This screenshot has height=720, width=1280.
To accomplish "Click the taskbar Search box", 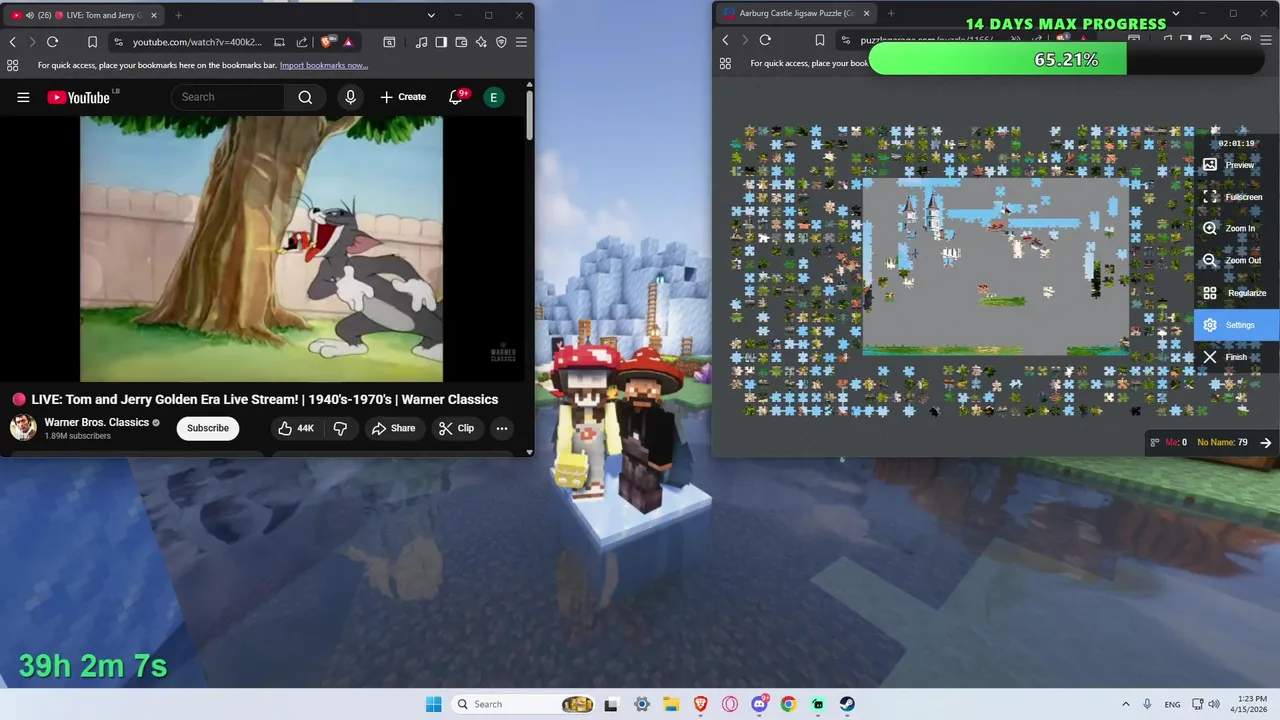I will (x=524, y=704).
